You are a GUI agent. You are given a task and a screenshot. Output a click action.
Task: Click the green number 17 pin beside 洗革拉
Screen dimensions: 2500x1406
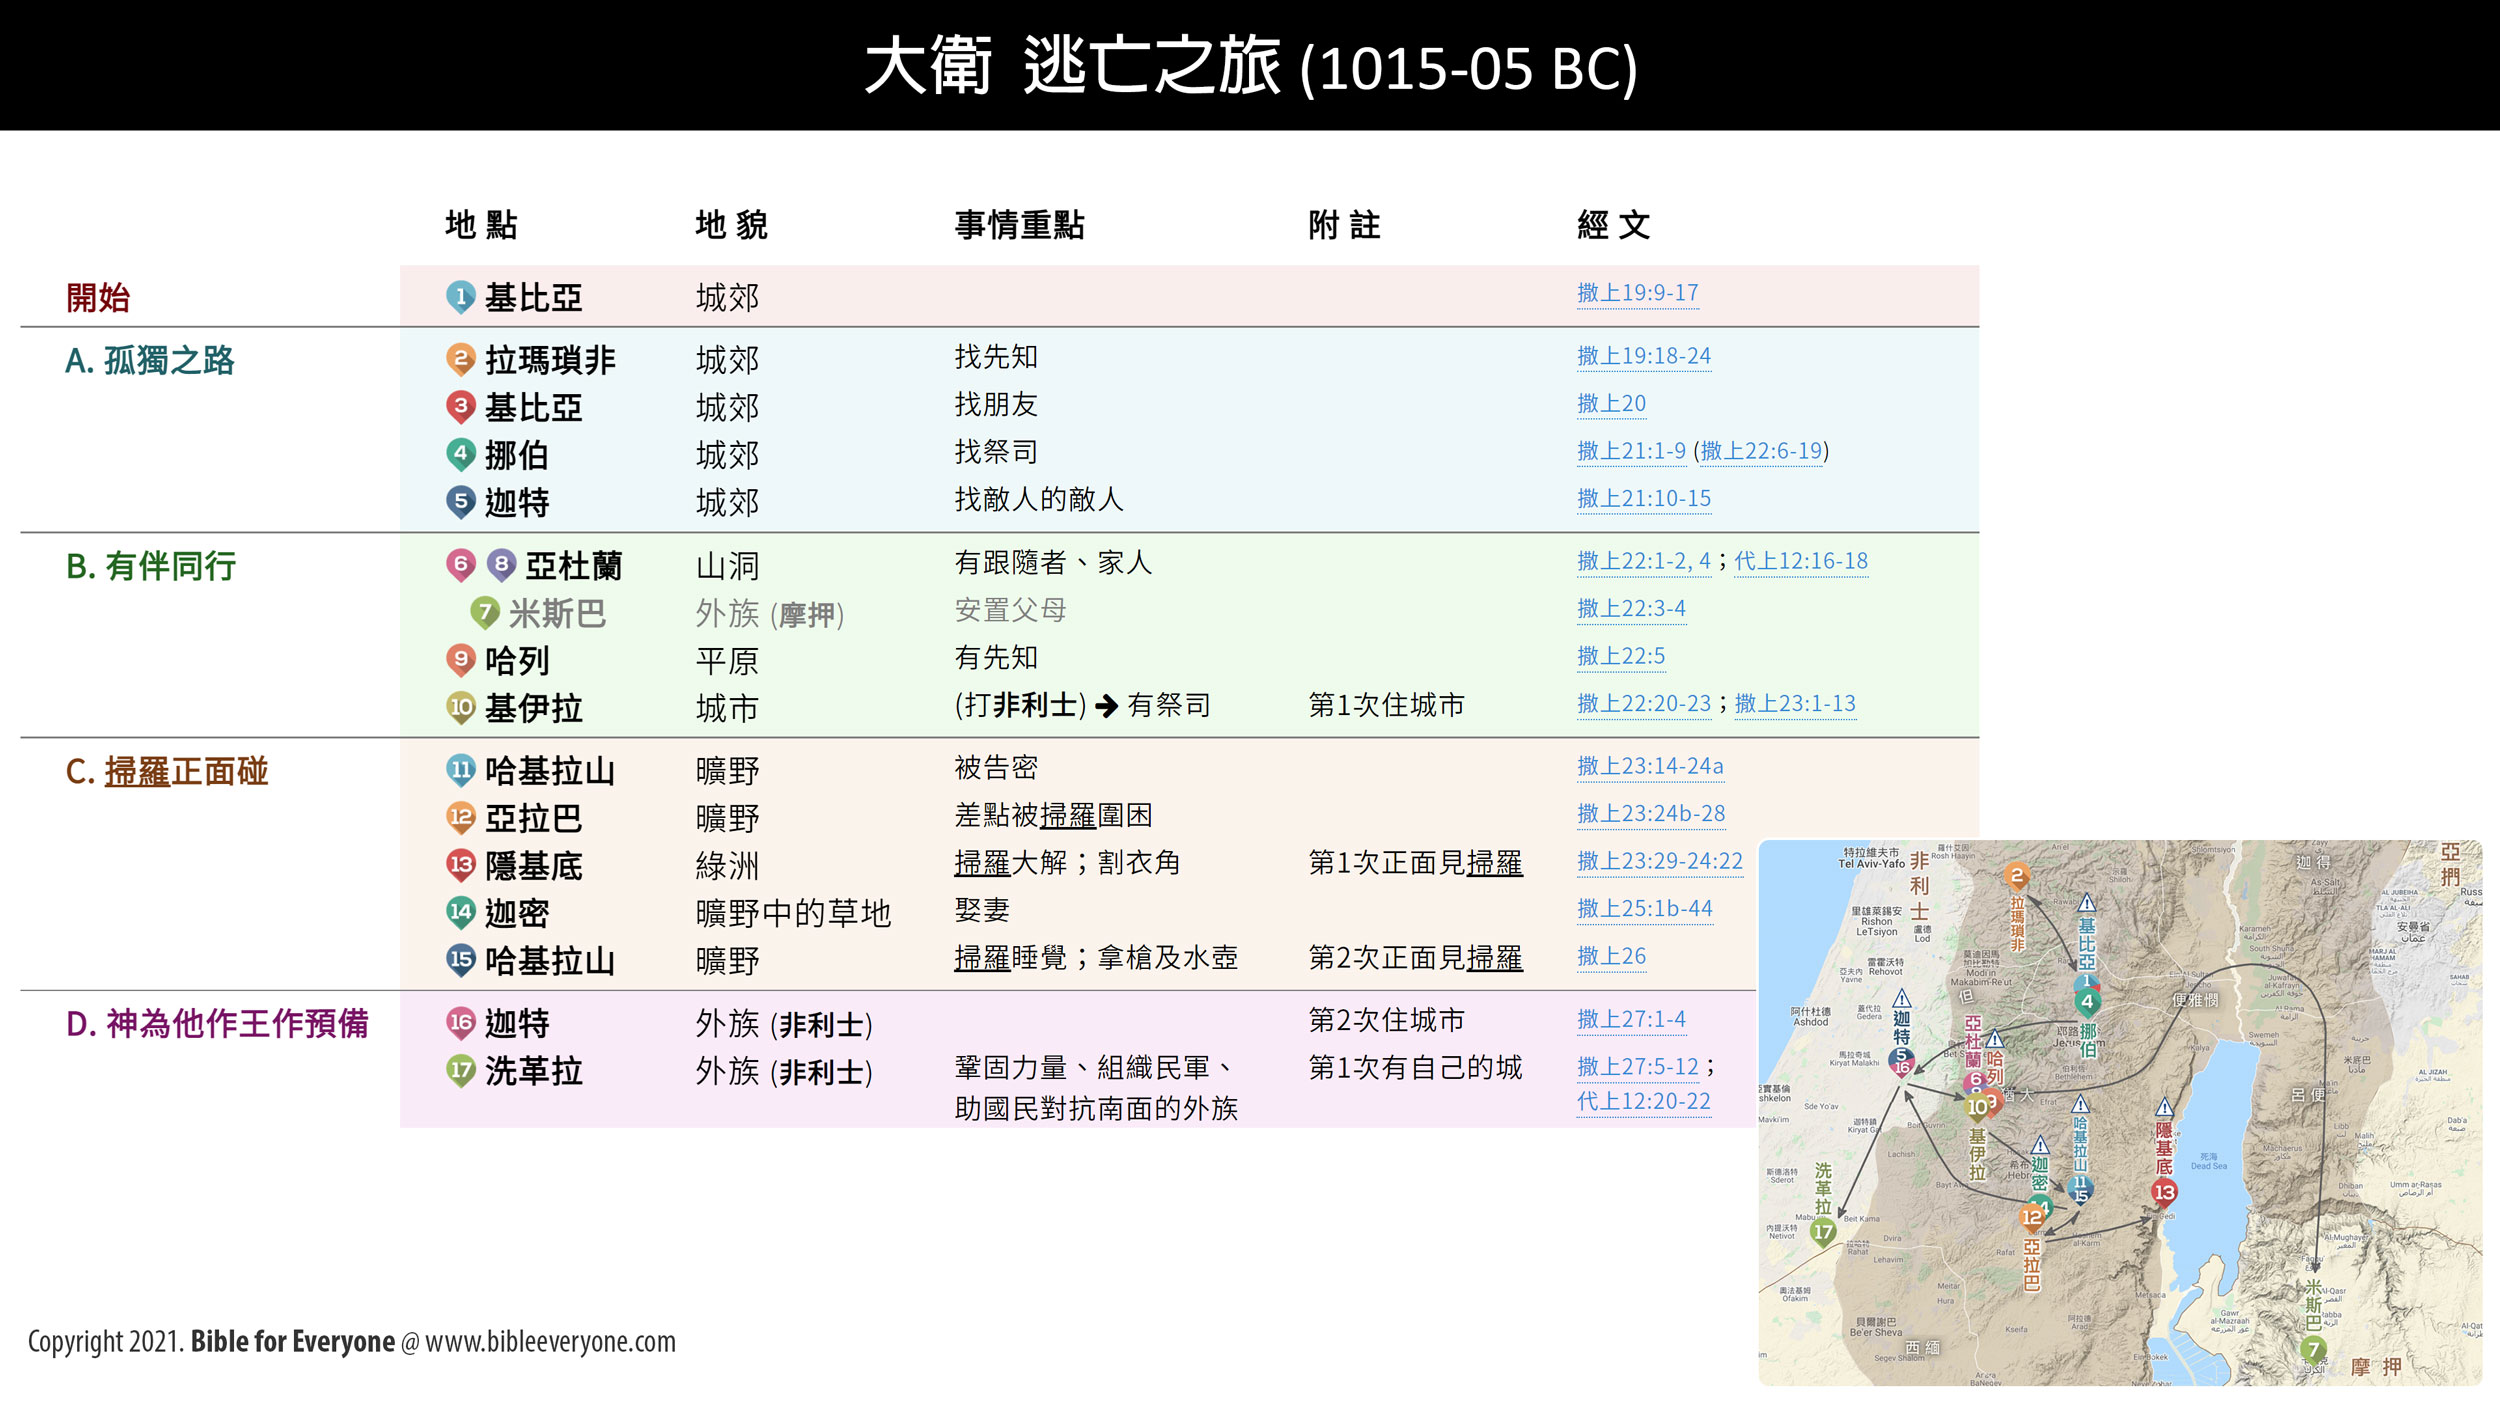click(460, 1070)
